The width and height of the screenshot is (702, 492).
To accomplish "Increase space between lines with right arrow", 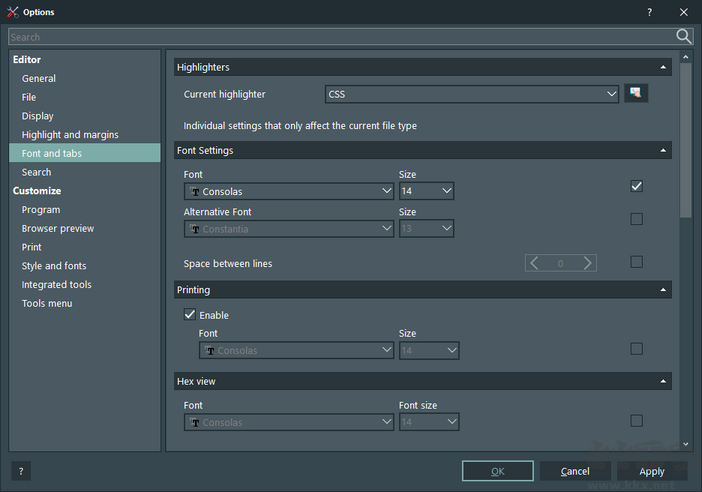I will click(588, 263).
